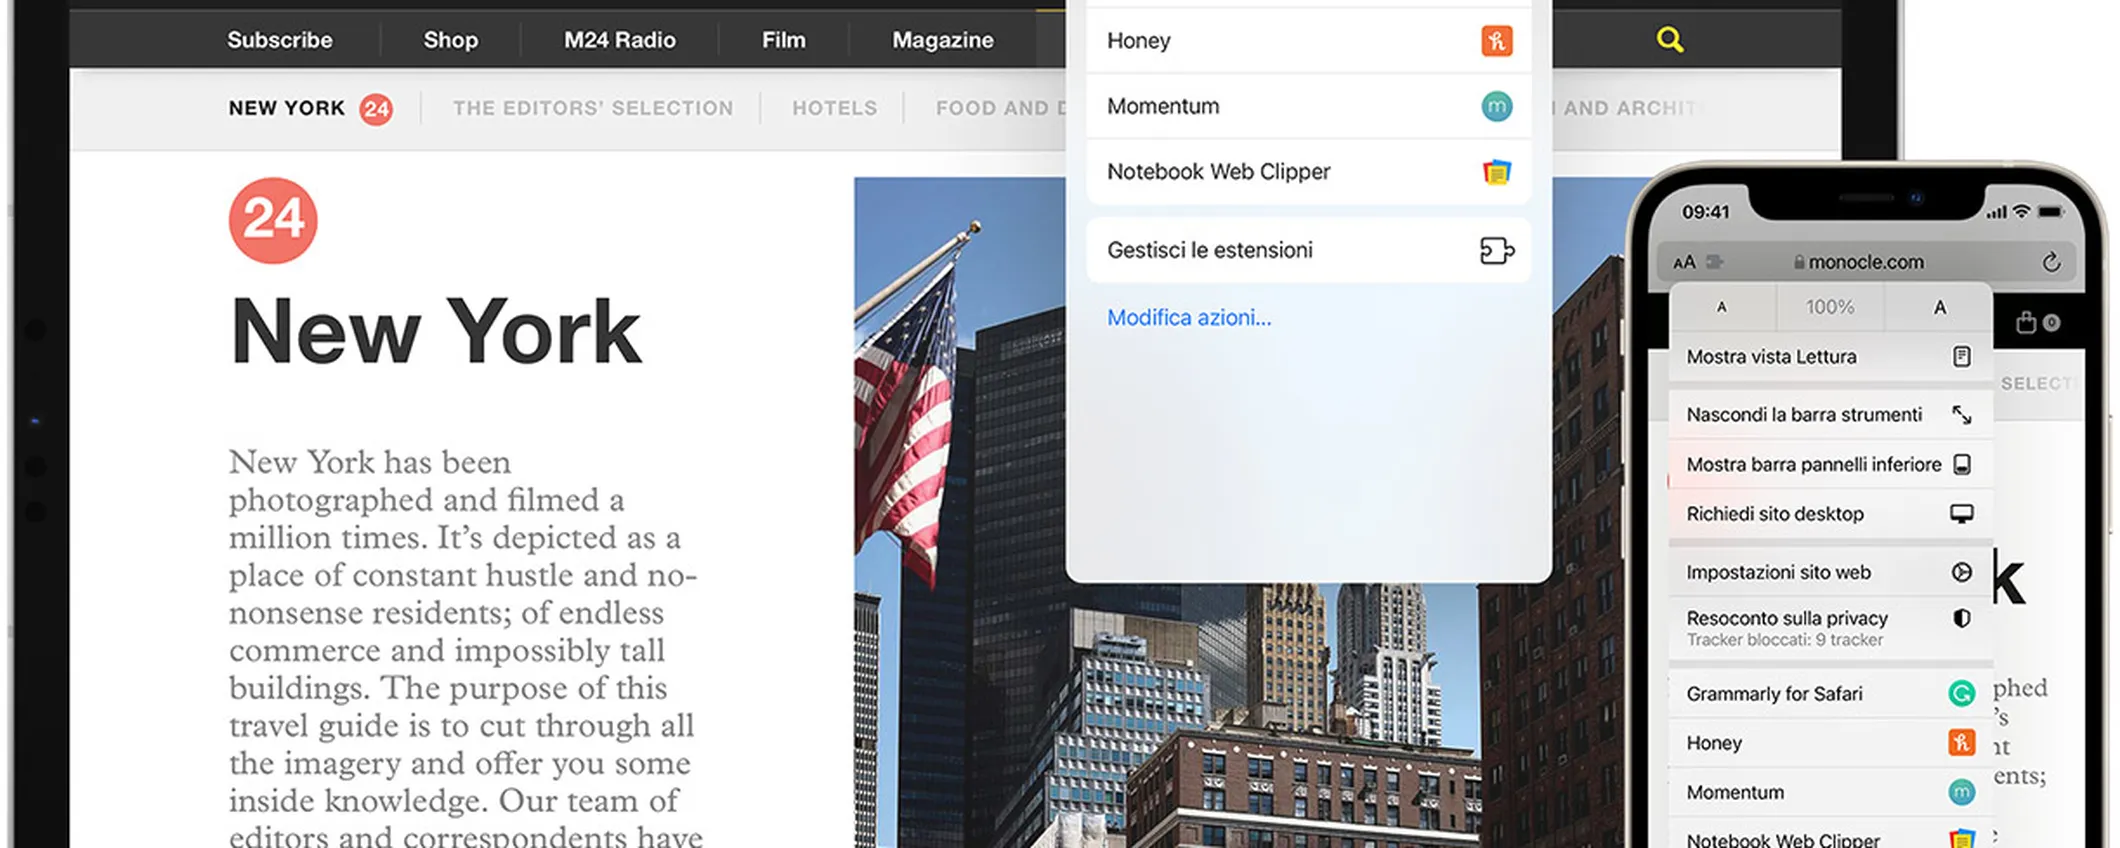Tap the AA button in the iPhone address bar
Viewport: 2120px width, 848px height.
point(1685,262)
